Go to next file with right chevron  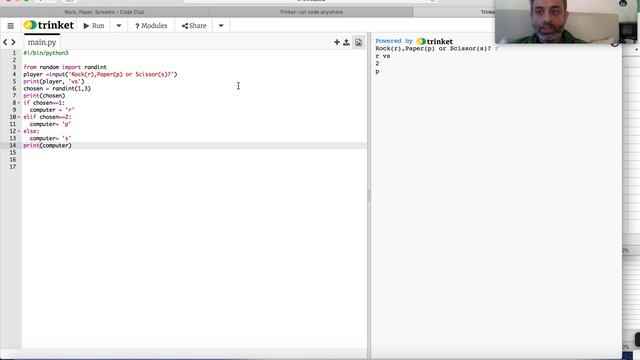tap(13, 42)
